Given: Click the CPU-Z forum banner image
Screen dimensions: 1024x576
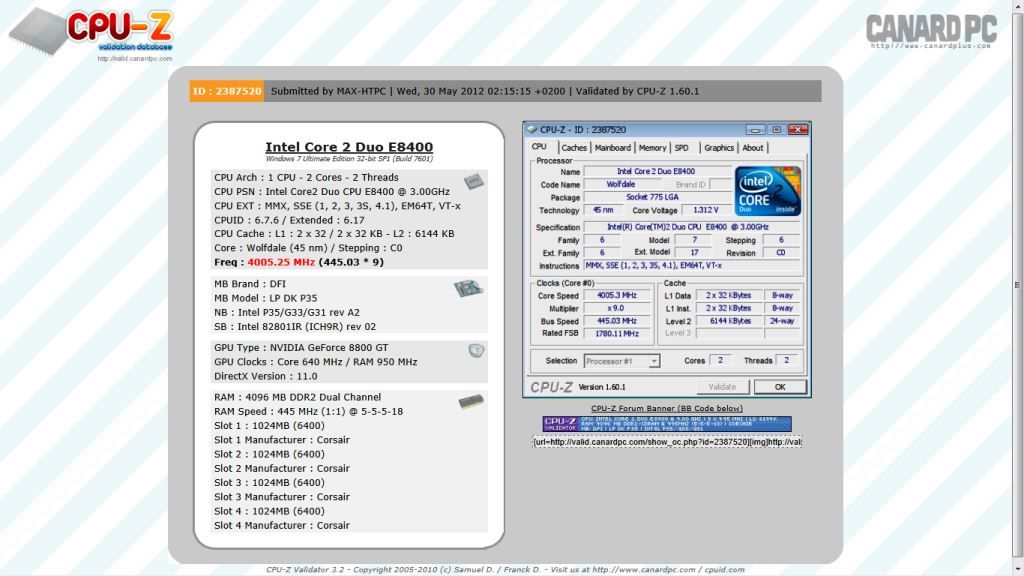Looking at the screenshot, I should pos(667,424).
